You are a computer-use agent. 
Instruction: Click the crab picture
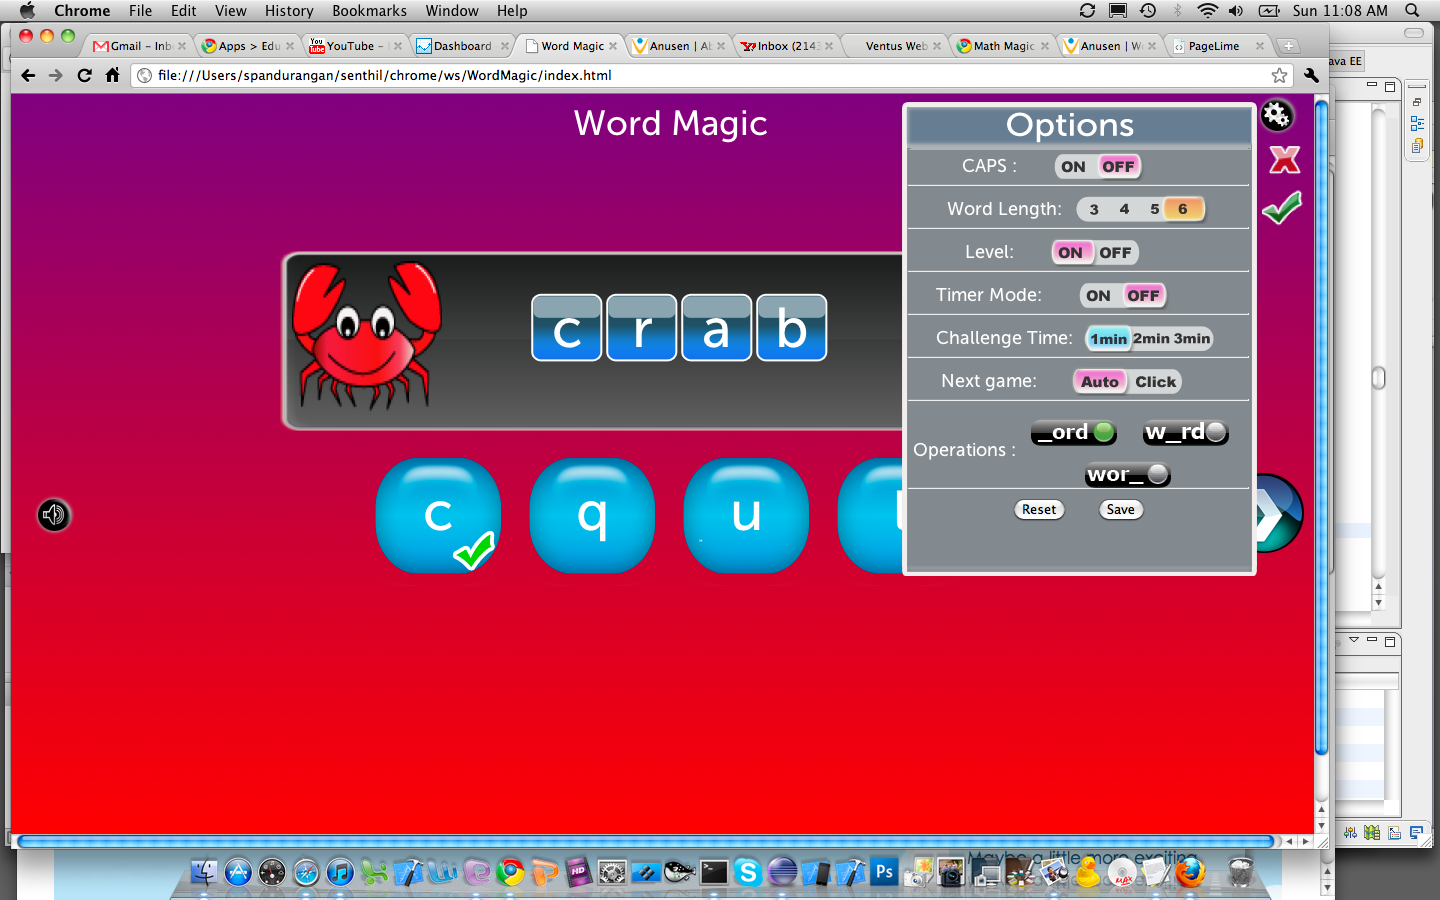[366, 337]
